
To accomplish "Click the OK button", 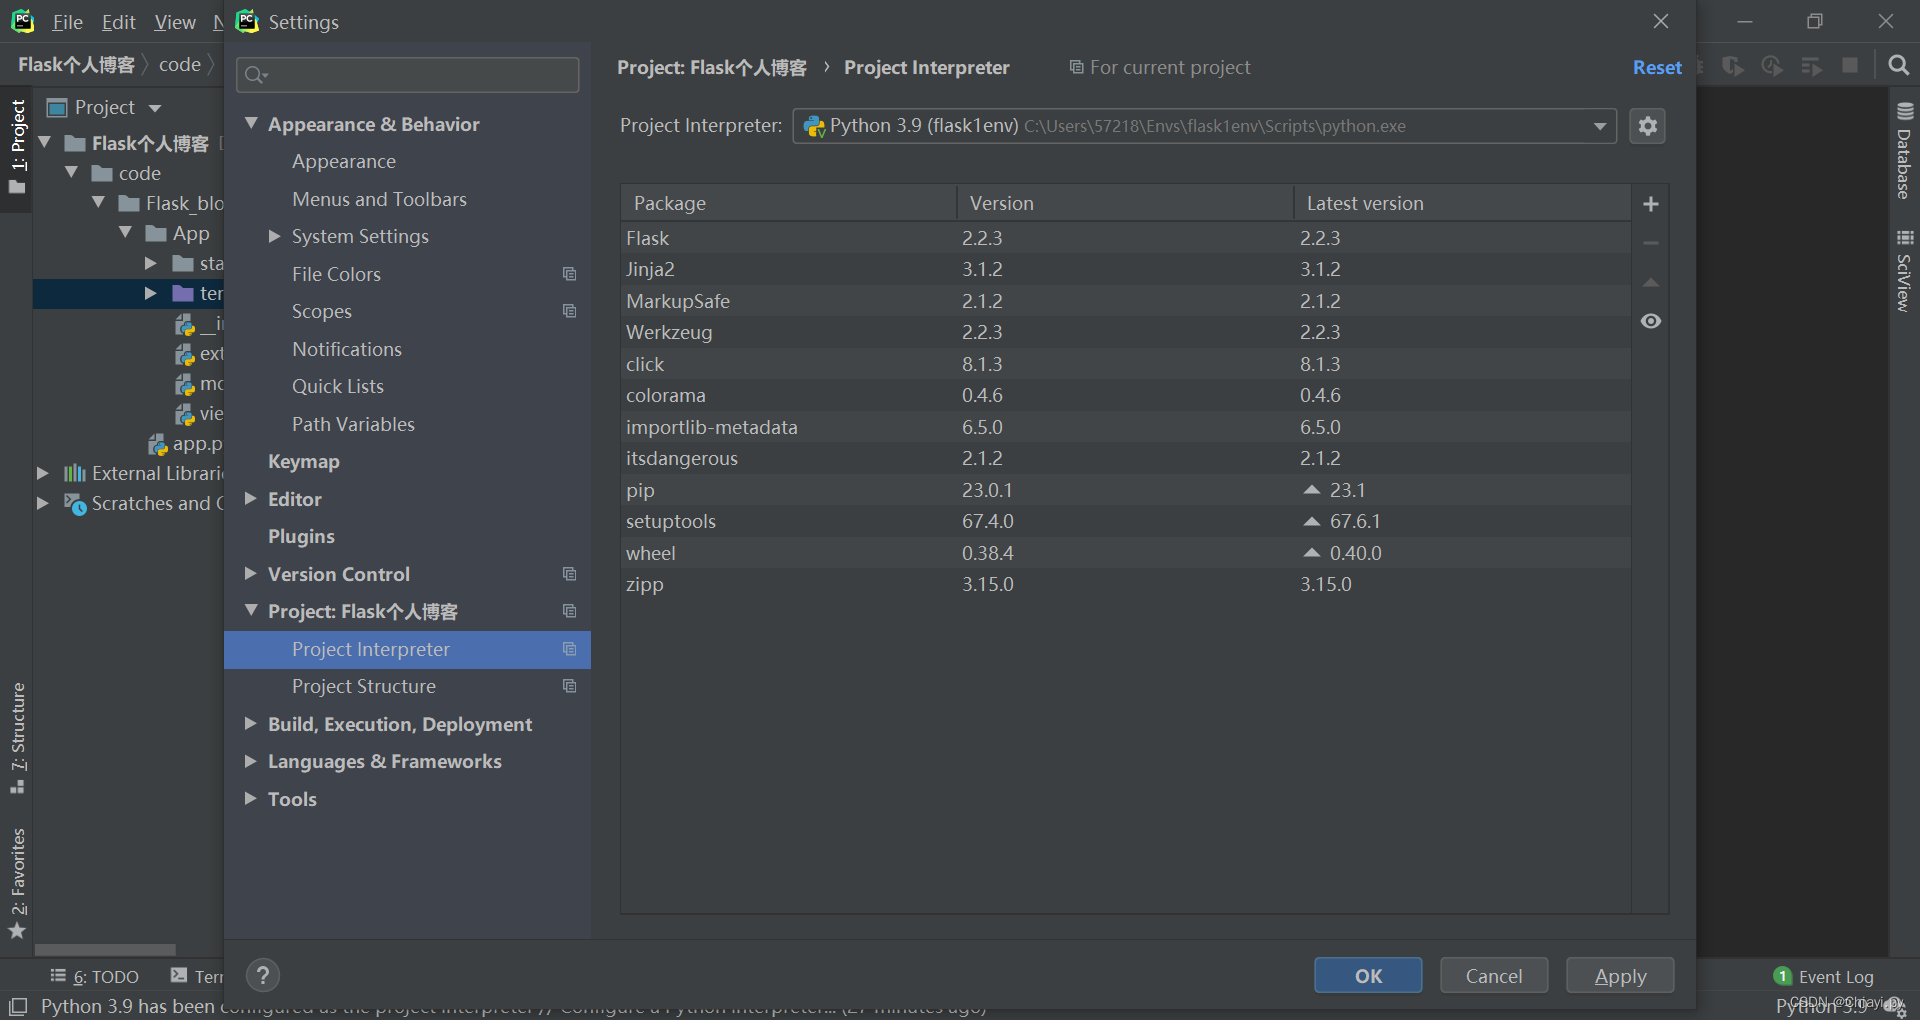I will 1368,975.
